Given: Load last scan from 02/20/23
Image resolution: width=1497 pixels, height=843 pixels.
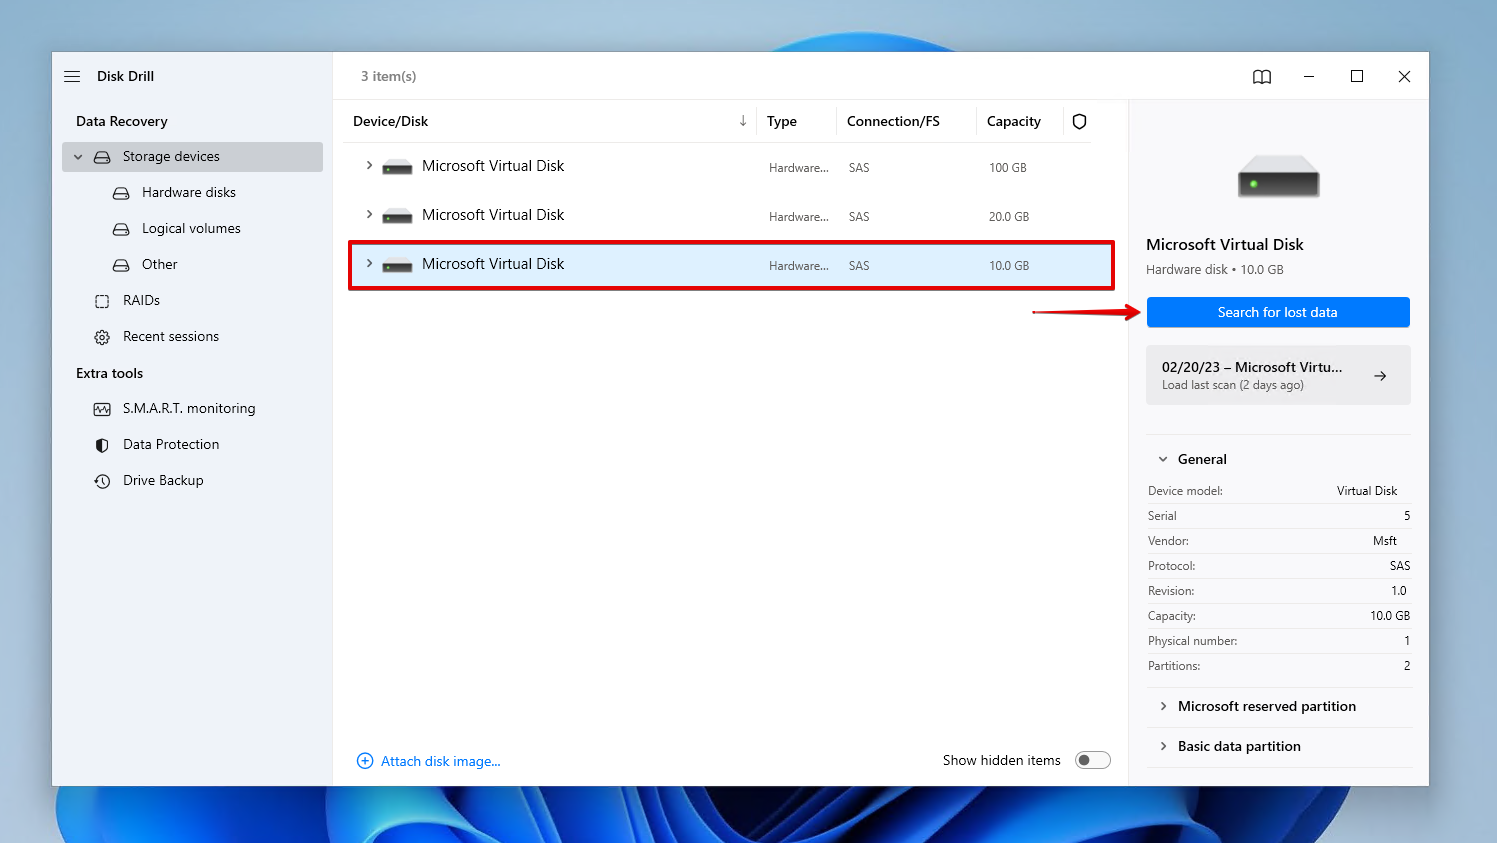Looking at the screenshot, I should tap(1278, 375).
